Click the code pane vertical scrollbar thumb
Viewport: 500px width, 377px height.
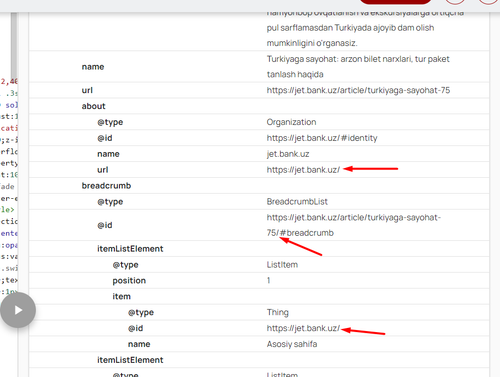coord(14,46)
